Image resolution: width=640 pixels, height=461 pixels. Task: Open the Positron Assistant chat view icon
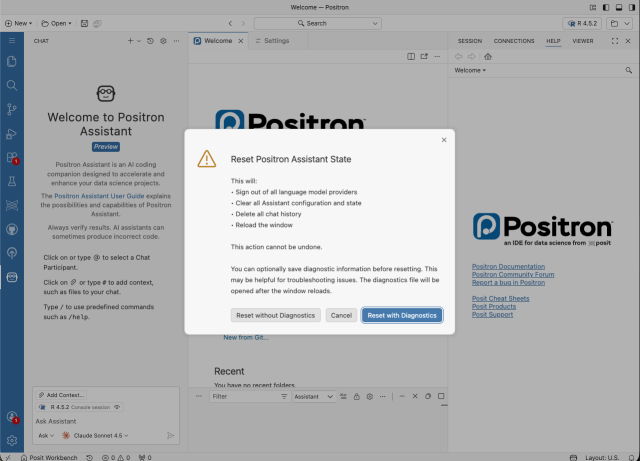click(12, 277)
